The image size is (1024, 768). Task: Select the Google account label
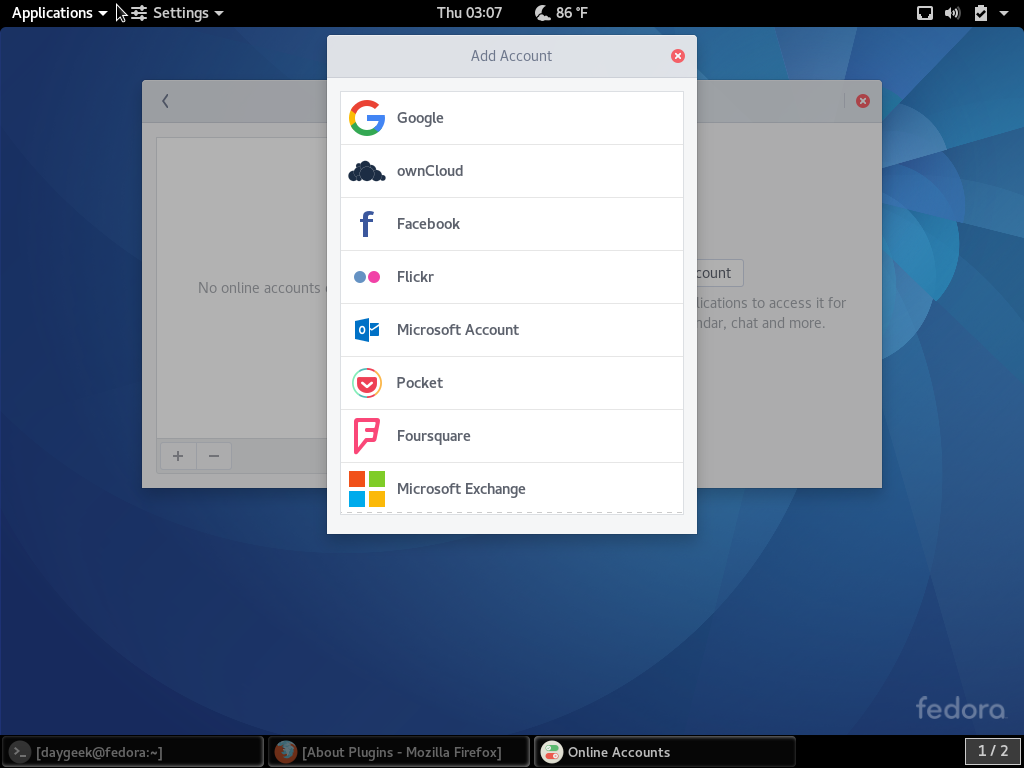420,118
